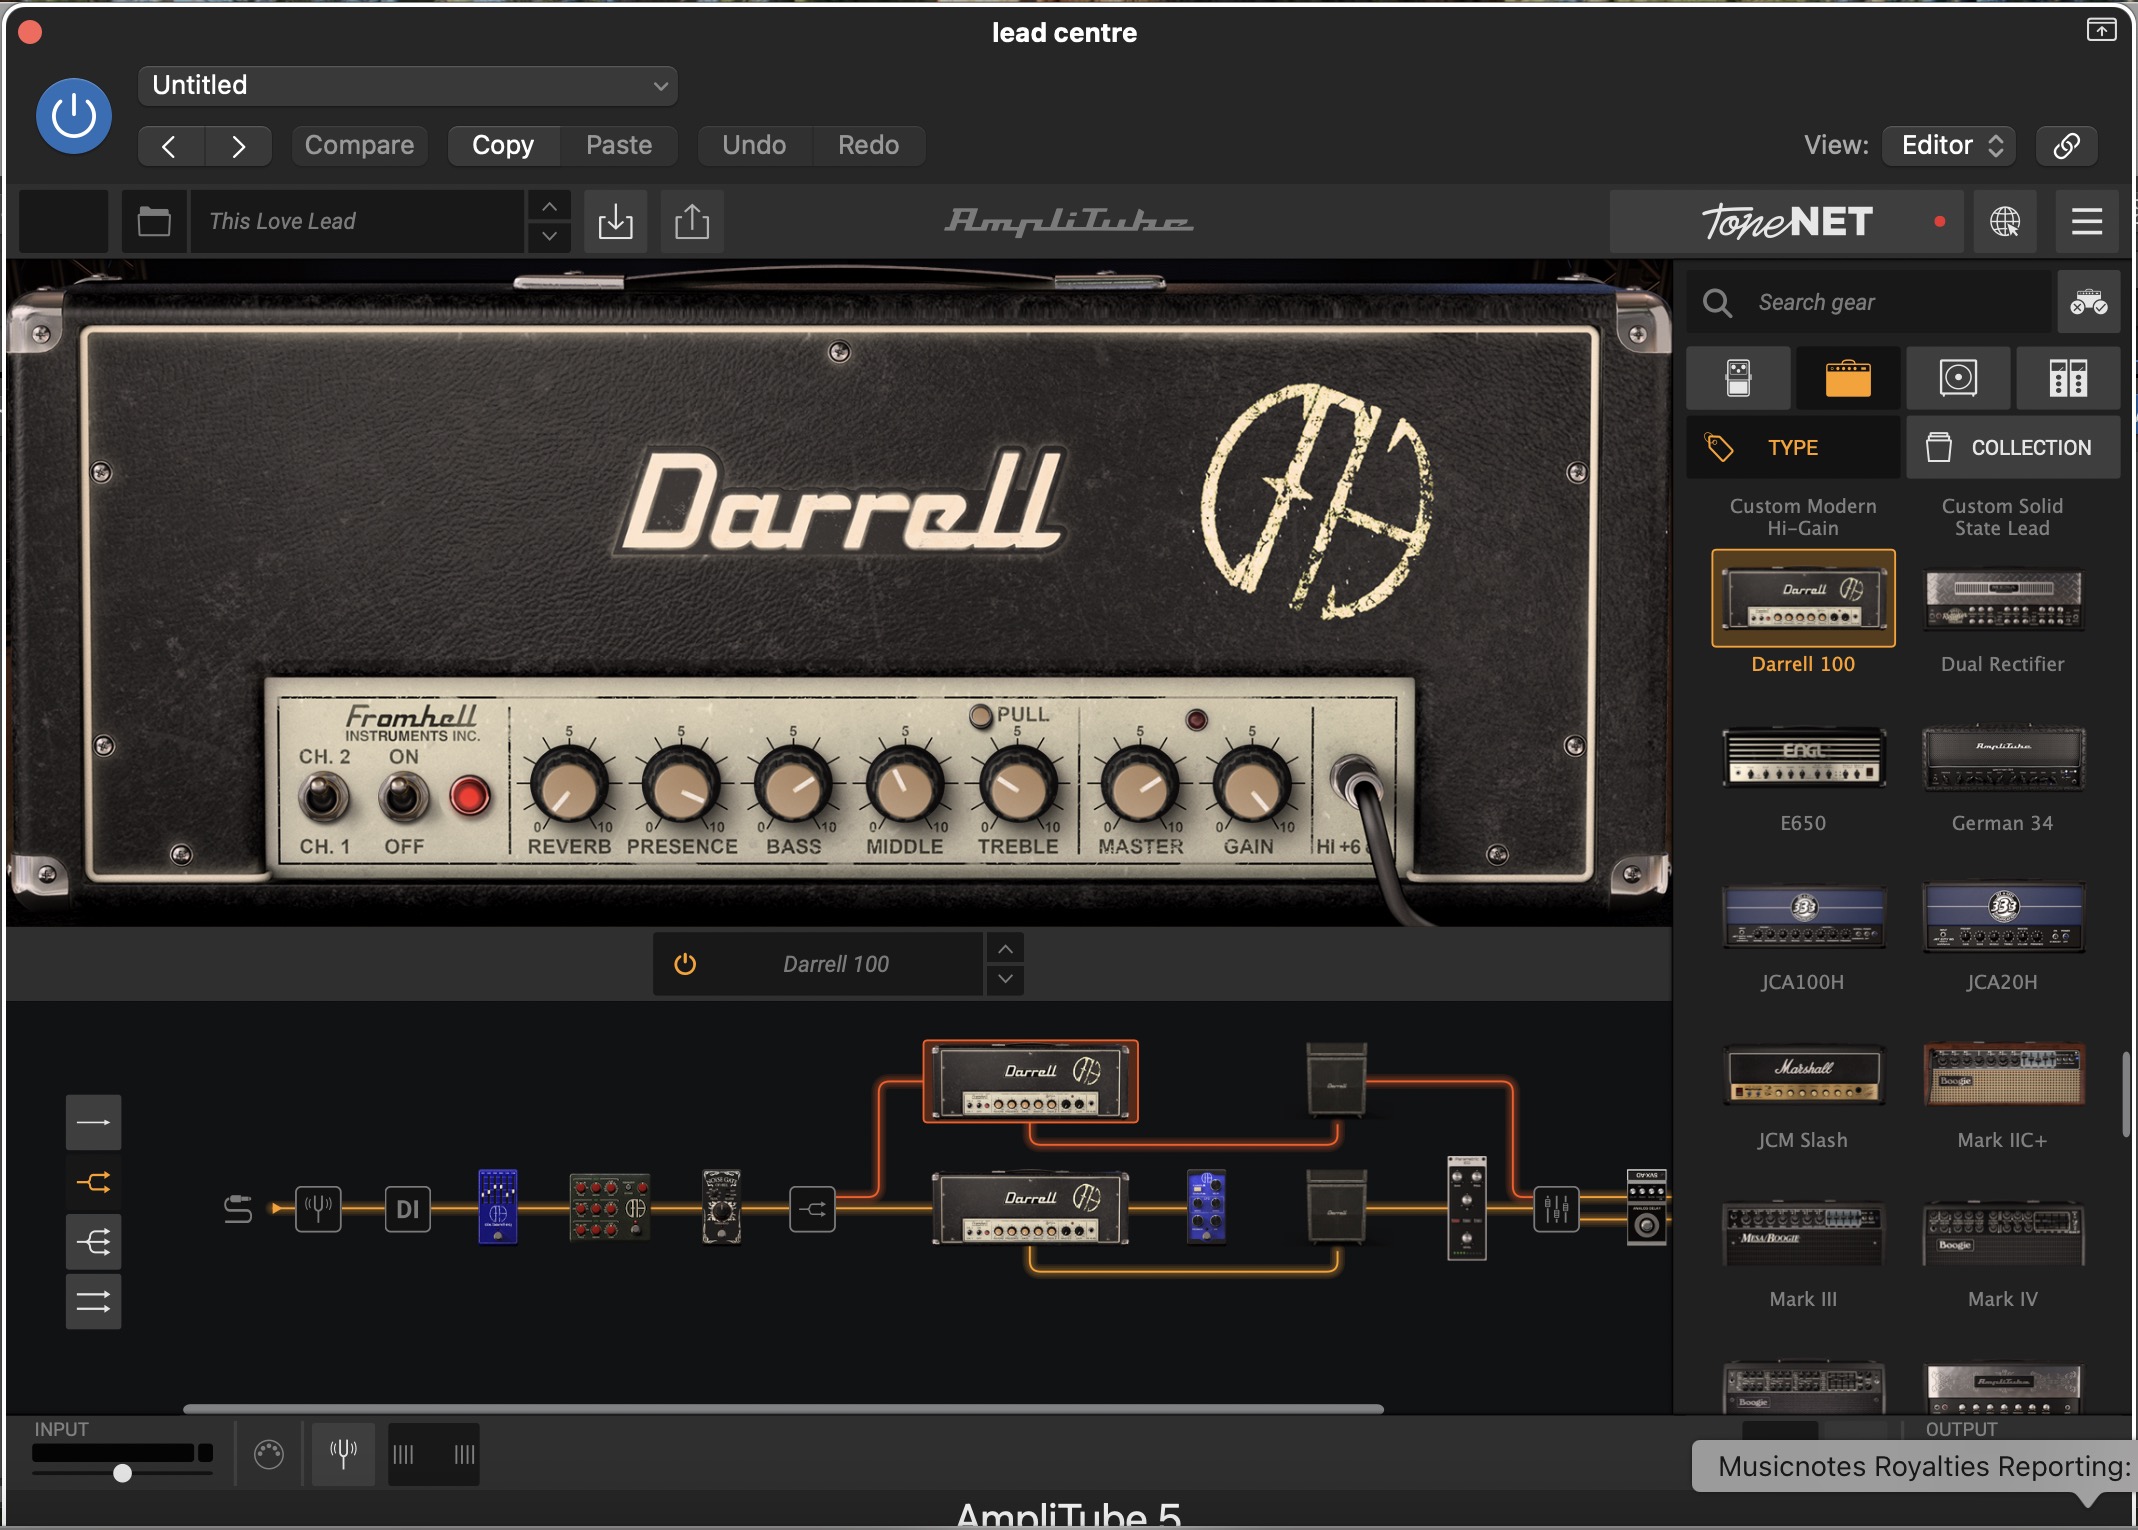
Task: Select the two-path split routing icon
Action: pos(94,1182)
